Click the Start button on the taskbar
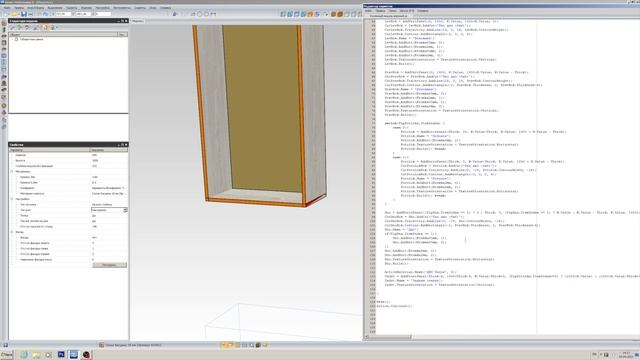The height and width of the screenshot is (360, 640). 7,355
